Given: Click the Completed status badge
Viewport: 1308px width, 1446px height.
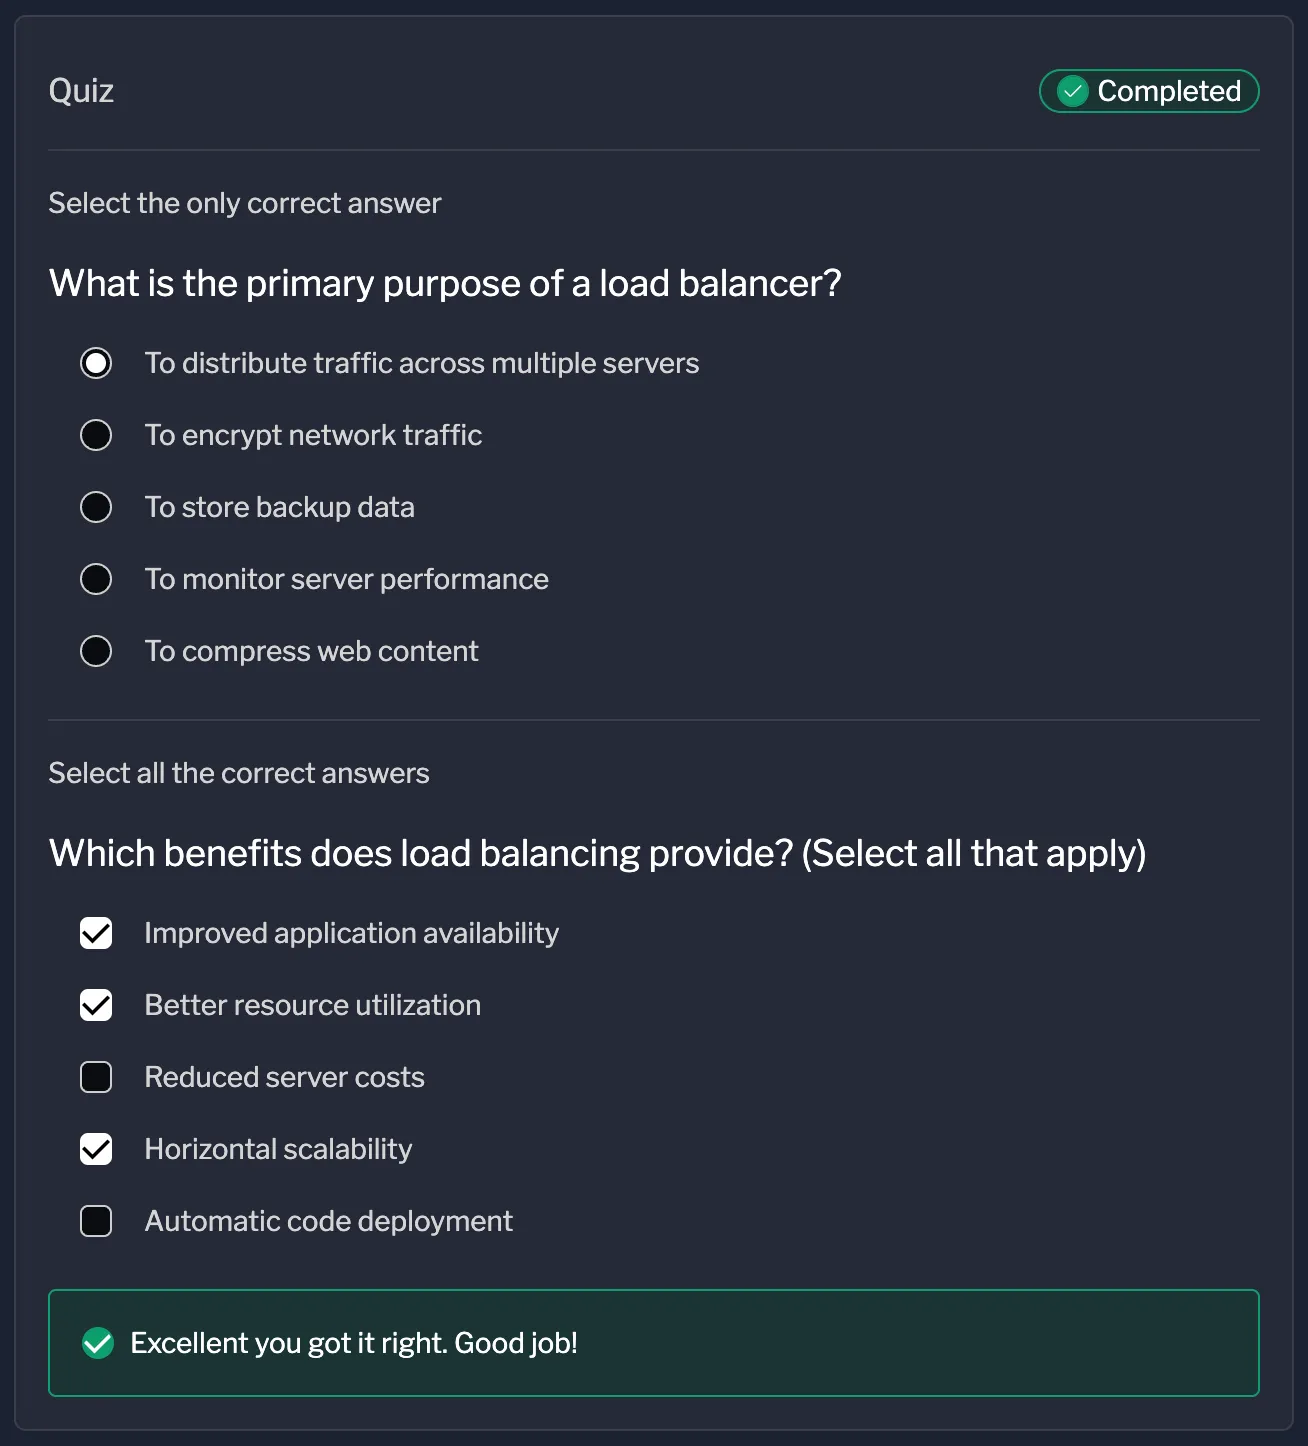Looking at the screenshot, I should tap(1148, 91).
